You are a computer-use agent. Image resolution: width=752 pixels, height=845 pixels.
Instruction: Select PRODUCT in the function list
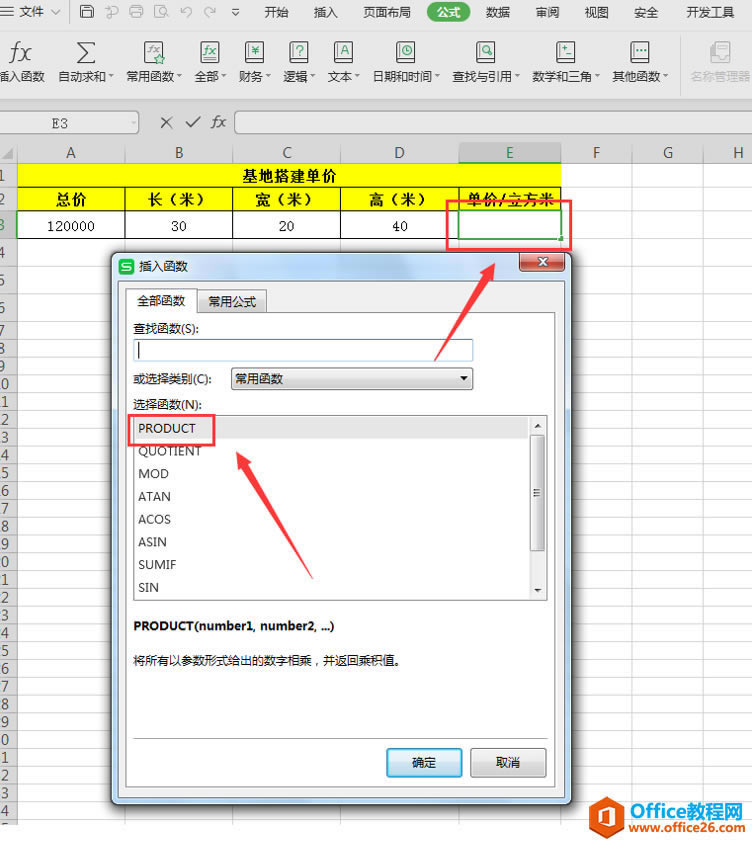coord(330,428)
